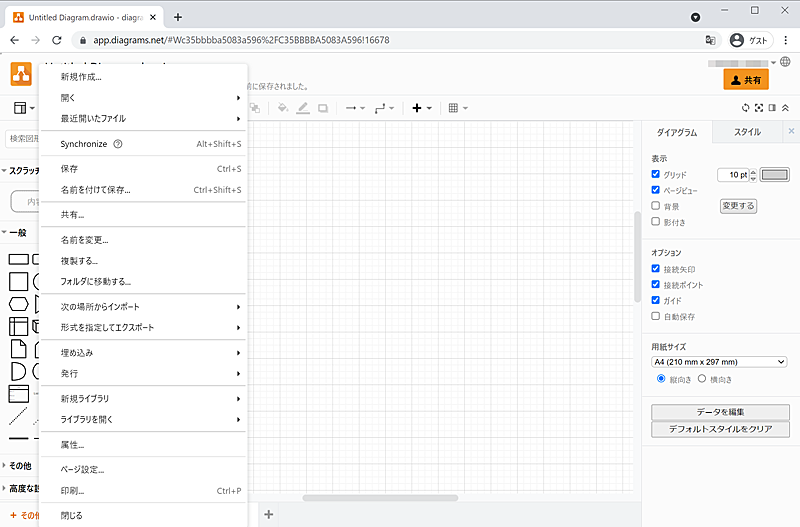Uncheck the グリッド checkbox
The height and width of the screenshot is (527, 800).
coord(656,175)
